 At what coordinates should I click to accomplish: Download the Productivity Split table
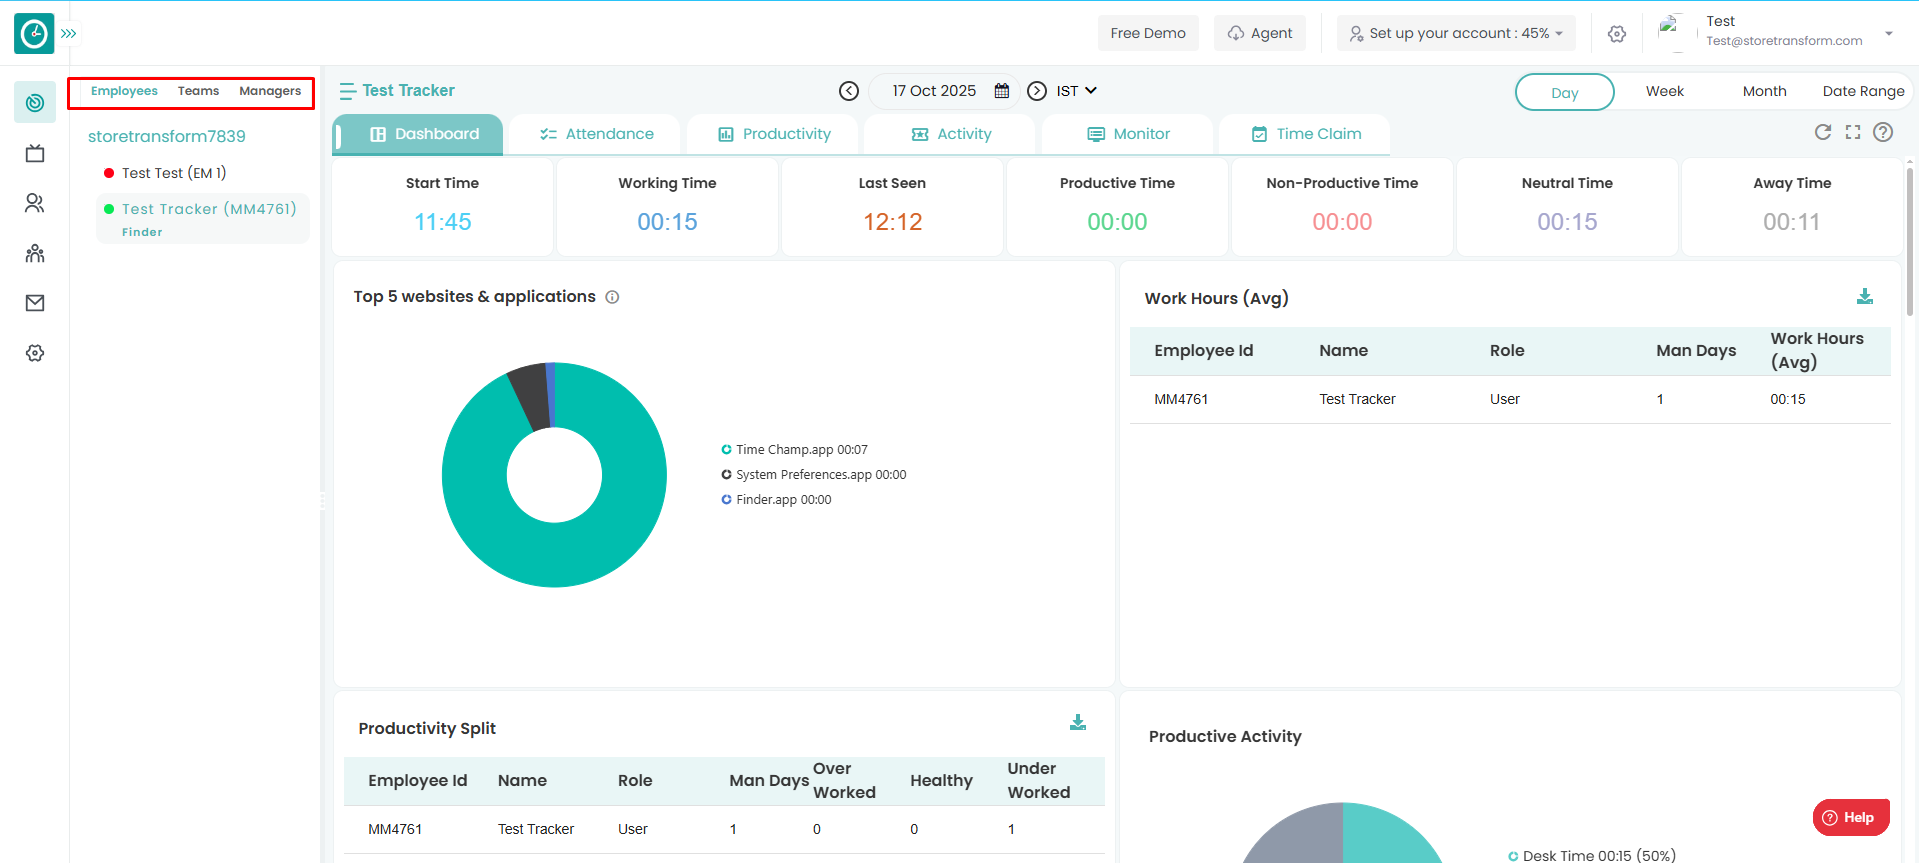tap(1078, 722)
